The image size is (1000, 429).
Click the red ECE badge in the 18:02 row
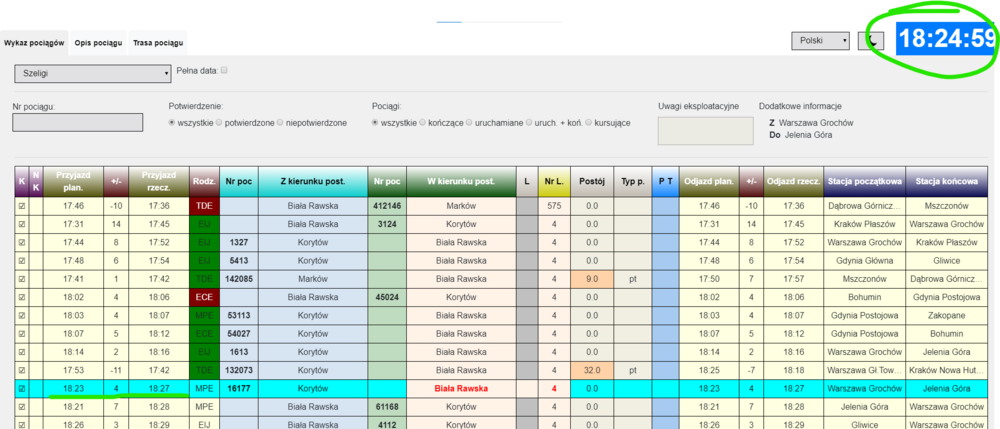point(204,296)
